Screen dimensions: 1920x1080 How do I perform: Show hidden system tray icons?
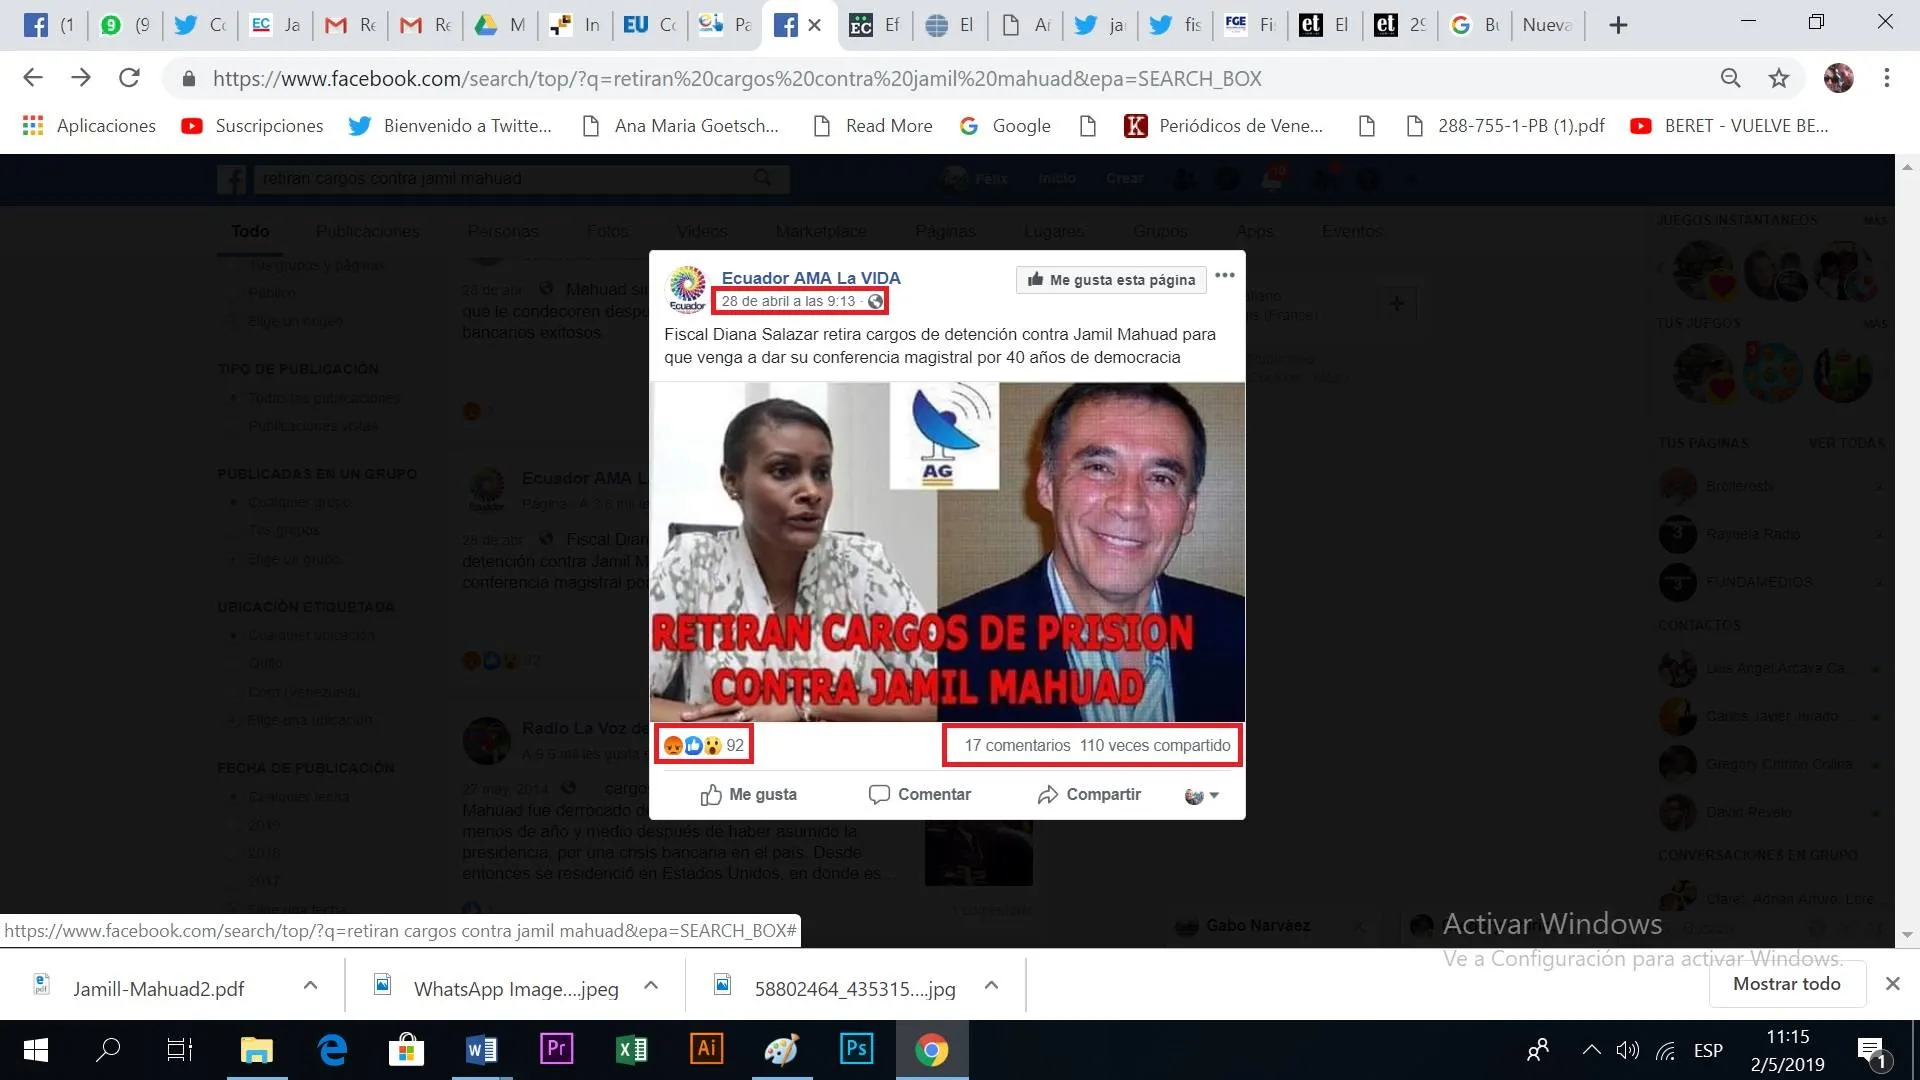tap(1591, 1050)
